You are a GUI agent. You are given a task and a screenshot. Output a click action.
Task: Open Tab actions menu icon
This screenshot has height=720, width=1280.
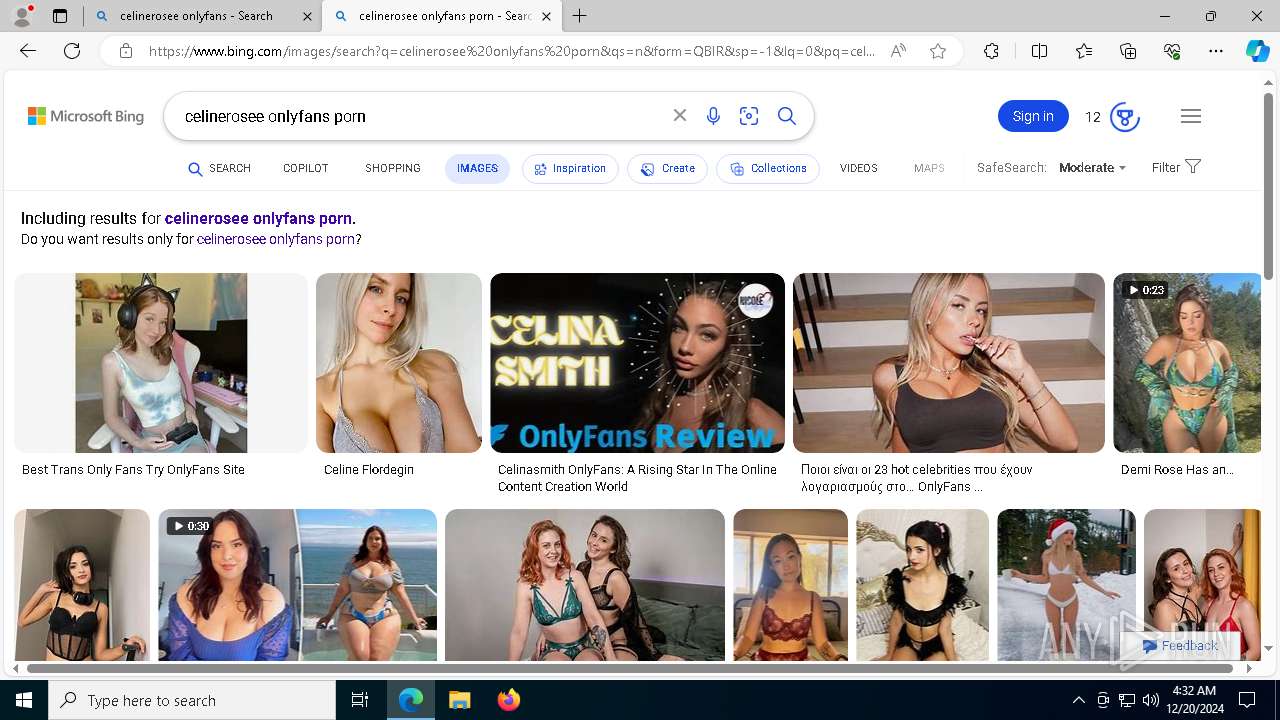pyautogui.click(x=60, y=16)
